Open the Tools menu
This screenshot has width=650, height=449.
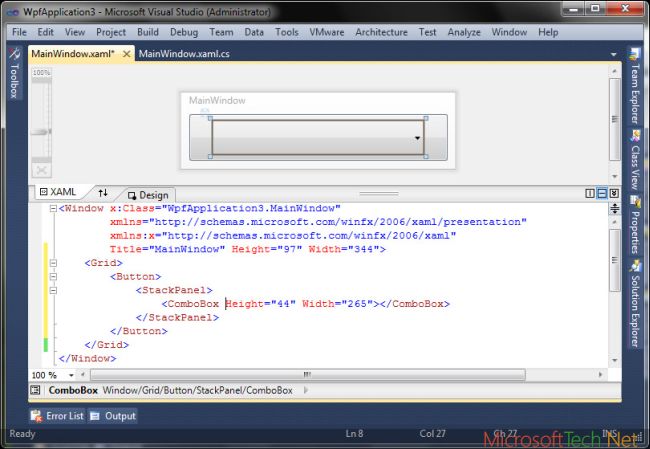click(x=286, y=32)
